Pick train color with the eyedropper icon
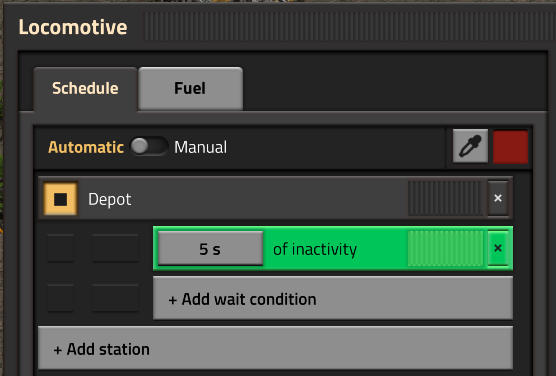Image resolution: width=556 pixels, height=376 pixels. tap(470, 146)
